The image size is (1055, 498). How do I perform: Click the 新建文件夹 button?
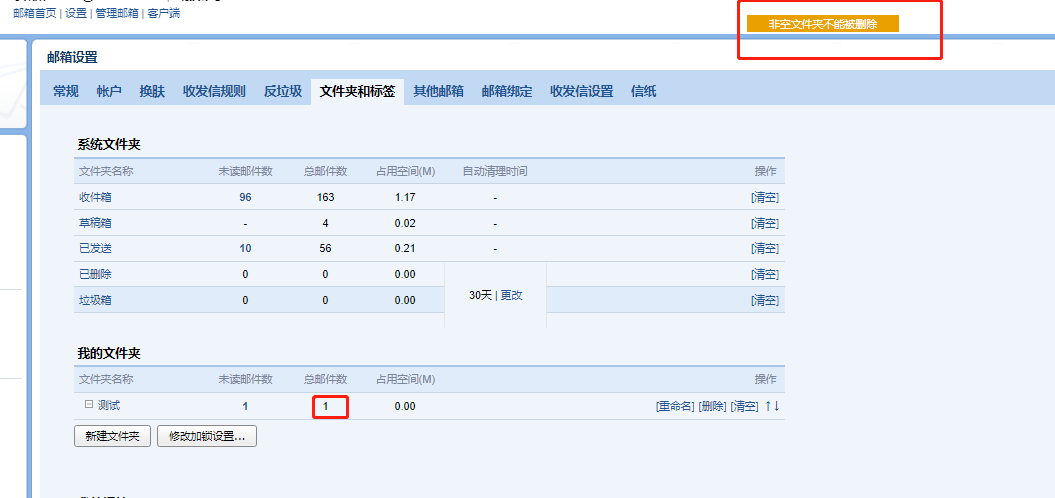pyautogui.click(x=112, y=436)
